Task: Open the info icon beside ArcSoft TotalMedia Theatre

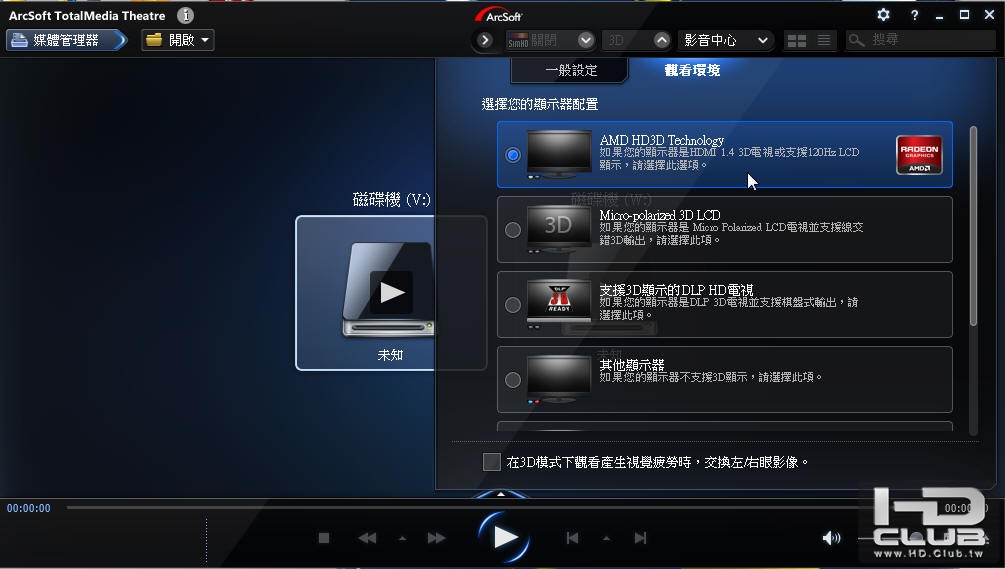Action: pos(185,15)
